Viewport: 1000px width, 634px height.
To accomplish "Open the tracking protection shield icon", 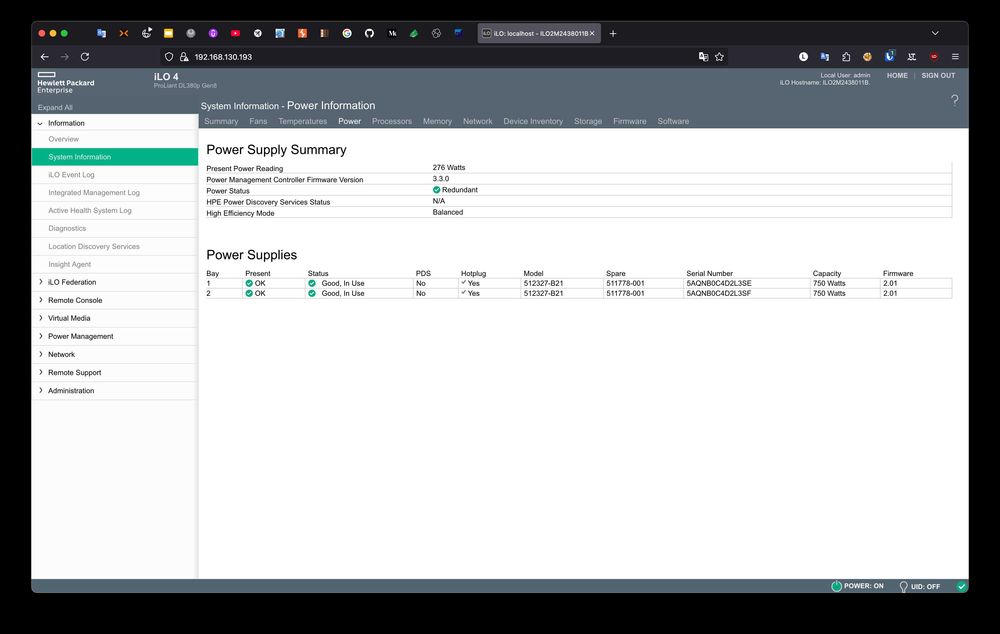I will 169,57.
